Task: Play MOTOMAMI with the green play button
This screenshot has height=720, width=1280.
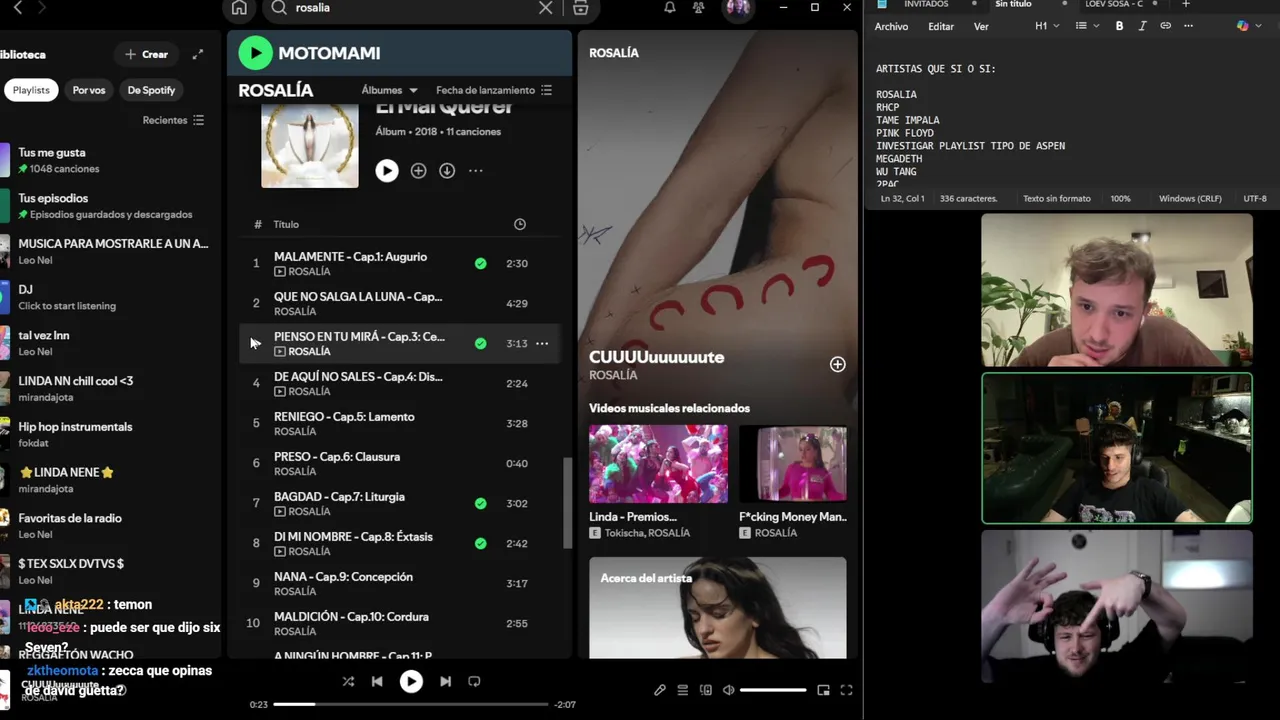Action: coord(255,53)
